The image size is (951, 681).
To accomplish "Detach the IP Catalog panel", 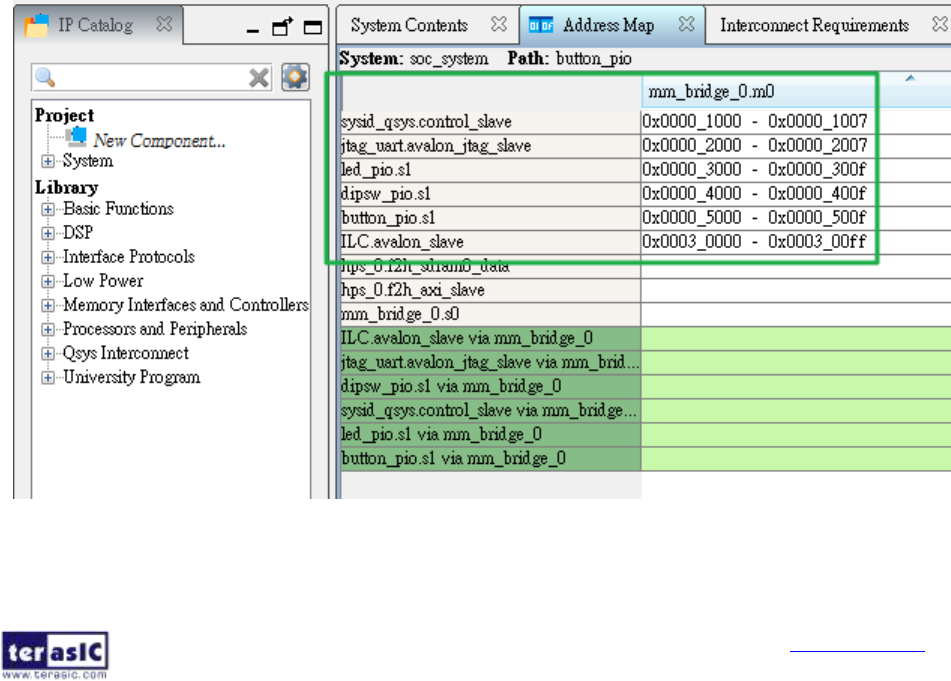I will 282,27.
